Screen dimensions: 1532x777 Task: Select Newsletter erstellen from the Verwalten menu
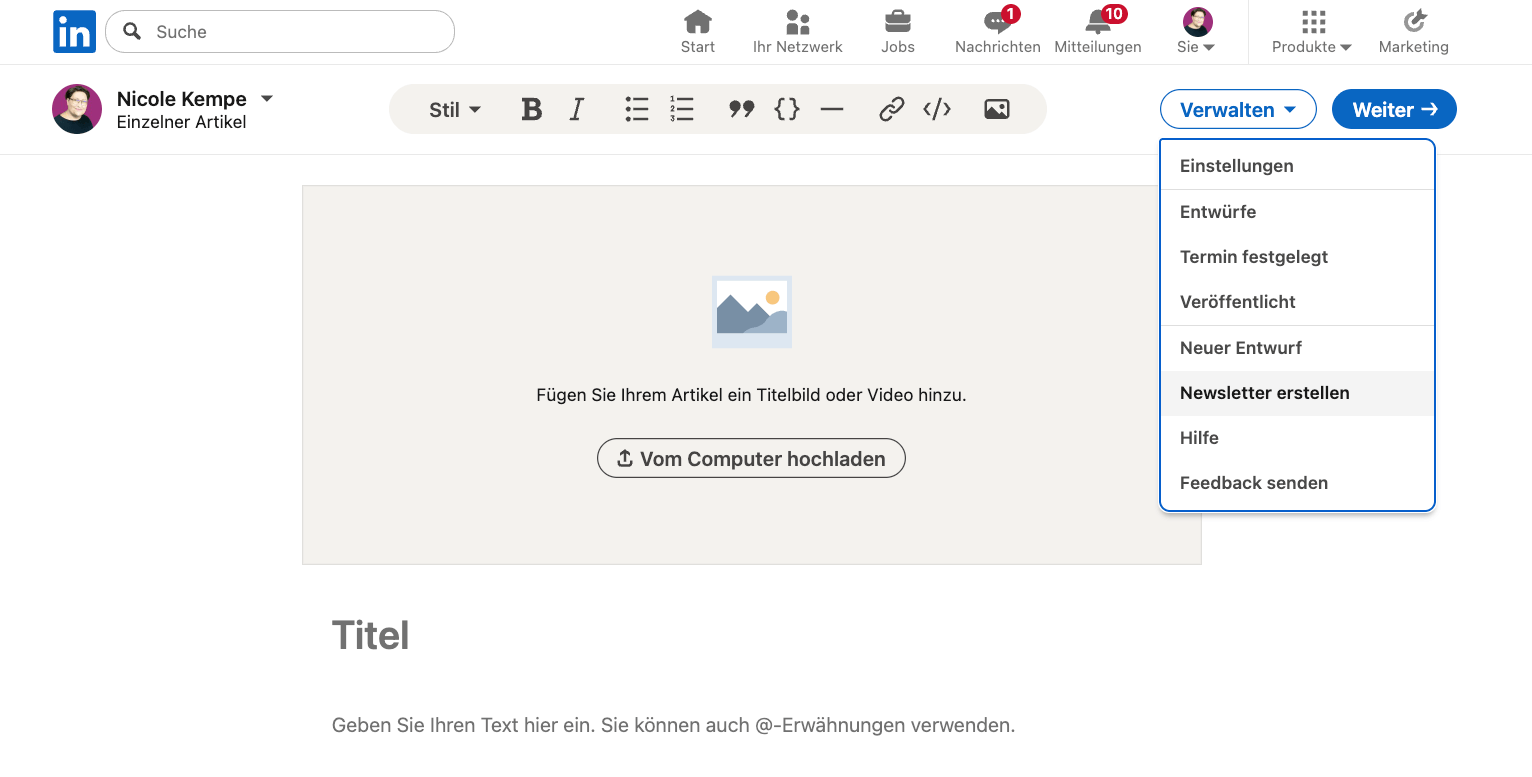(x=1264, y=393)
